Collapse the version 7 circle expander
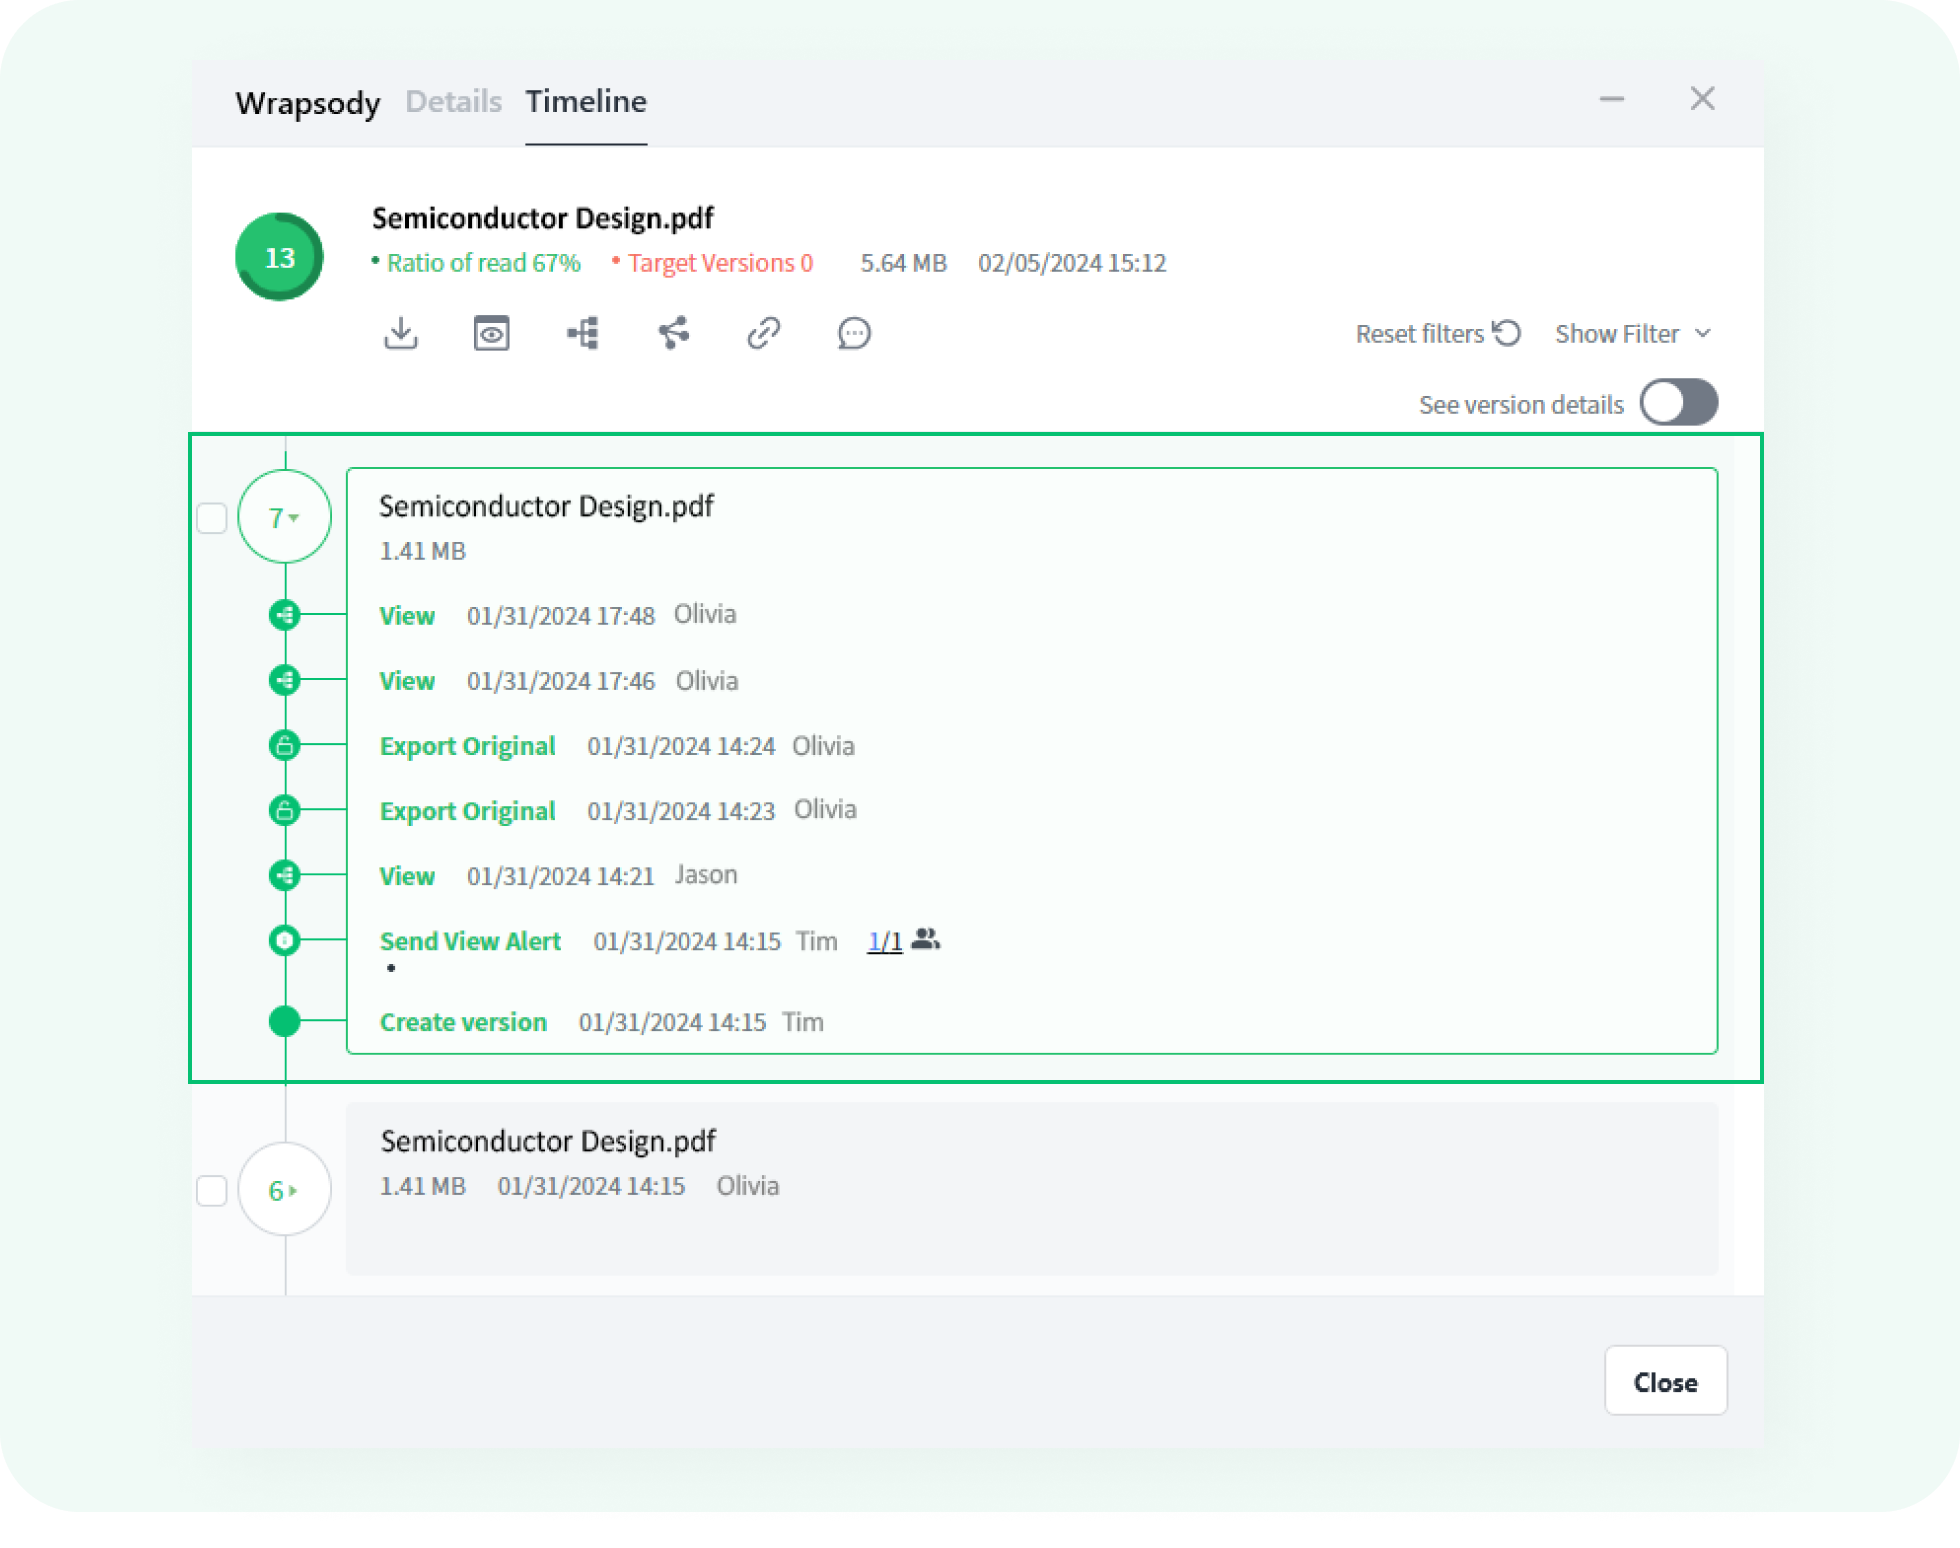The image size is (1960, 1548). [284, 517]
